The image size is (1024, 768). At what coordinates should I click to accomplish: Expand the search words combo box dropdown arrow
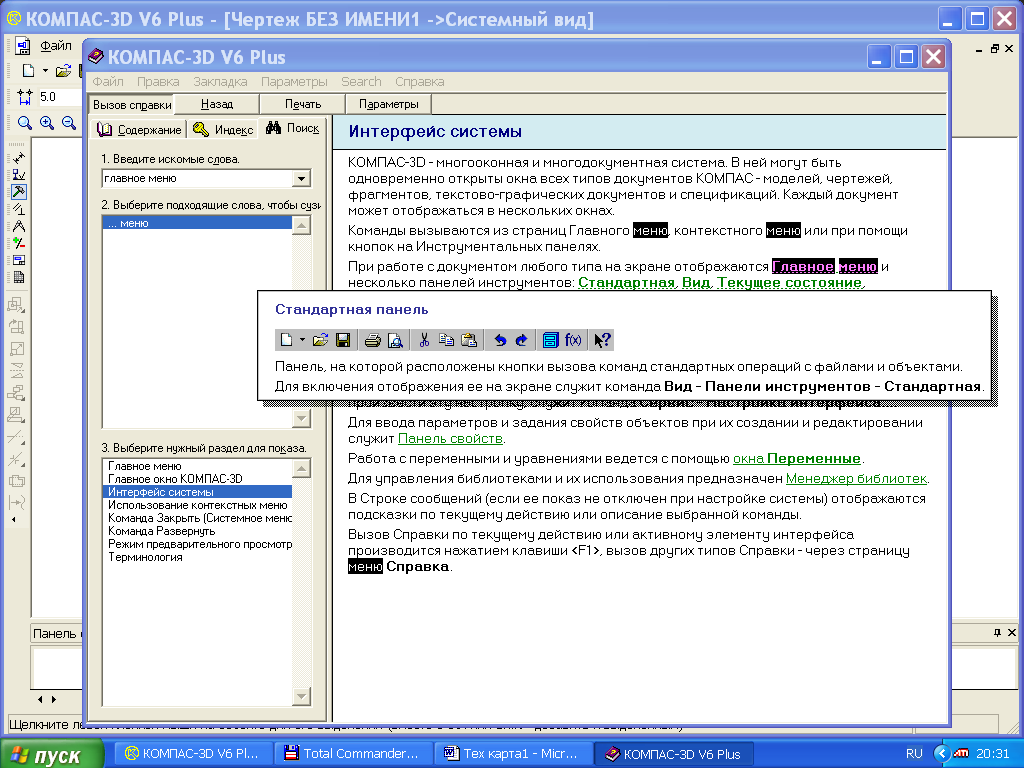click(x=301, y=178)
